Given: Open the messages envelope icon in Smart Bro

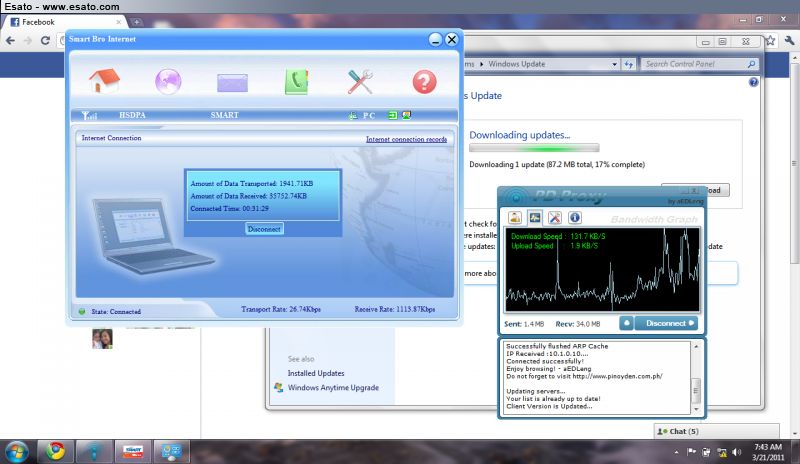Looking at the screenshot, I should (232, 83).
